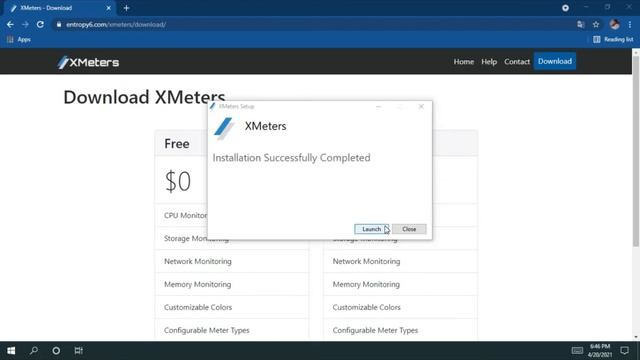Open the Windows Start menu
Viewport: 640px width, 360px height.
[x=11, y=351]
